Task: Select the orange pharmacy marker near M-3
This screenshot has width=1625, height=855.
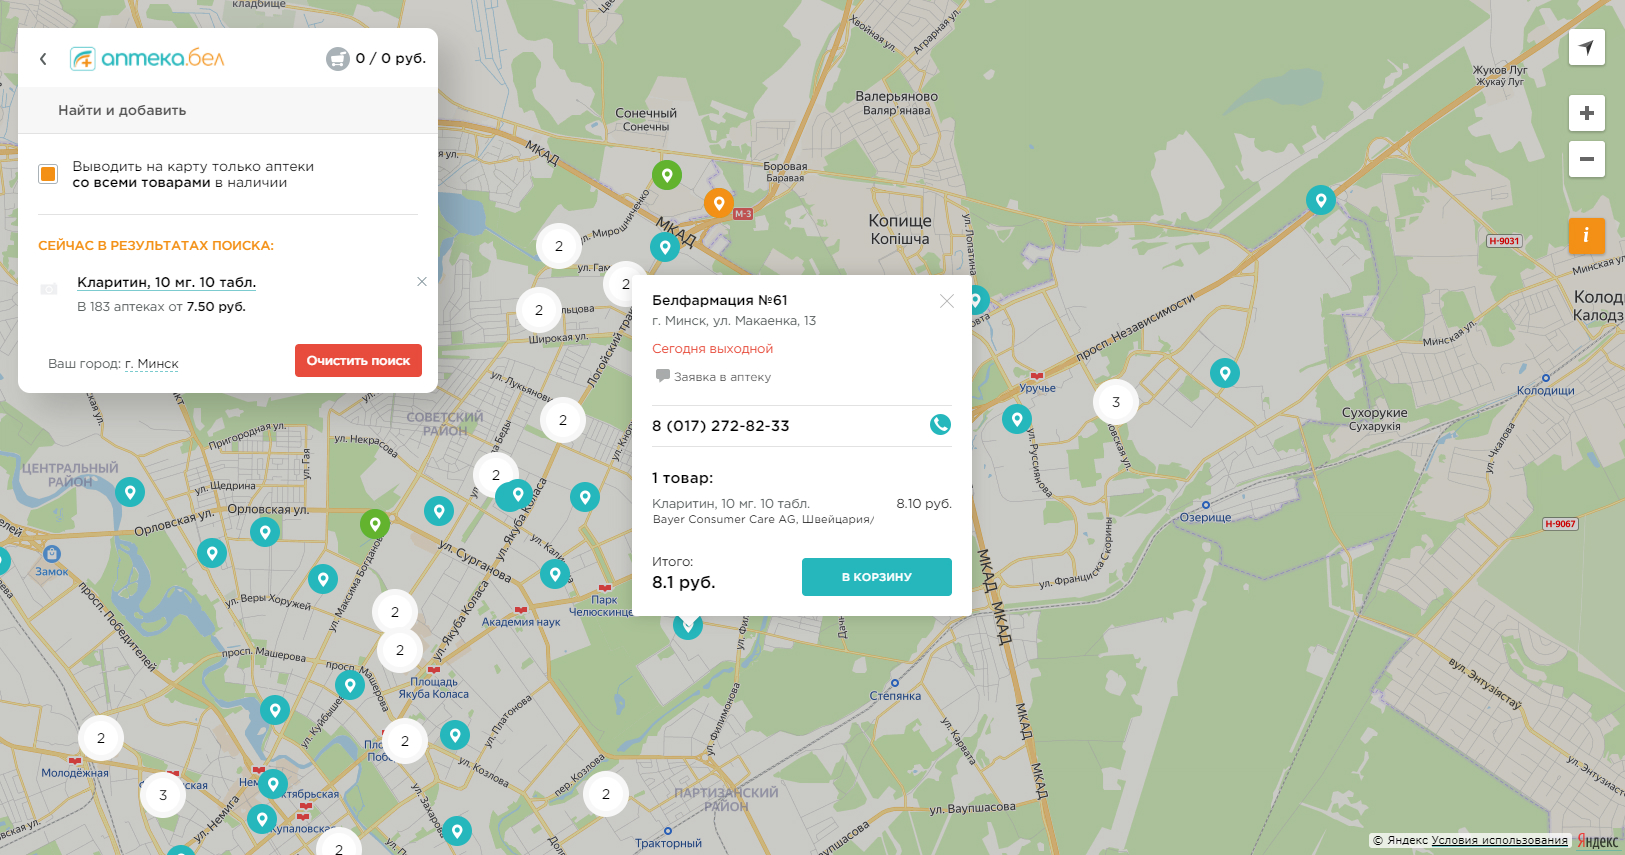Action: 718,204
